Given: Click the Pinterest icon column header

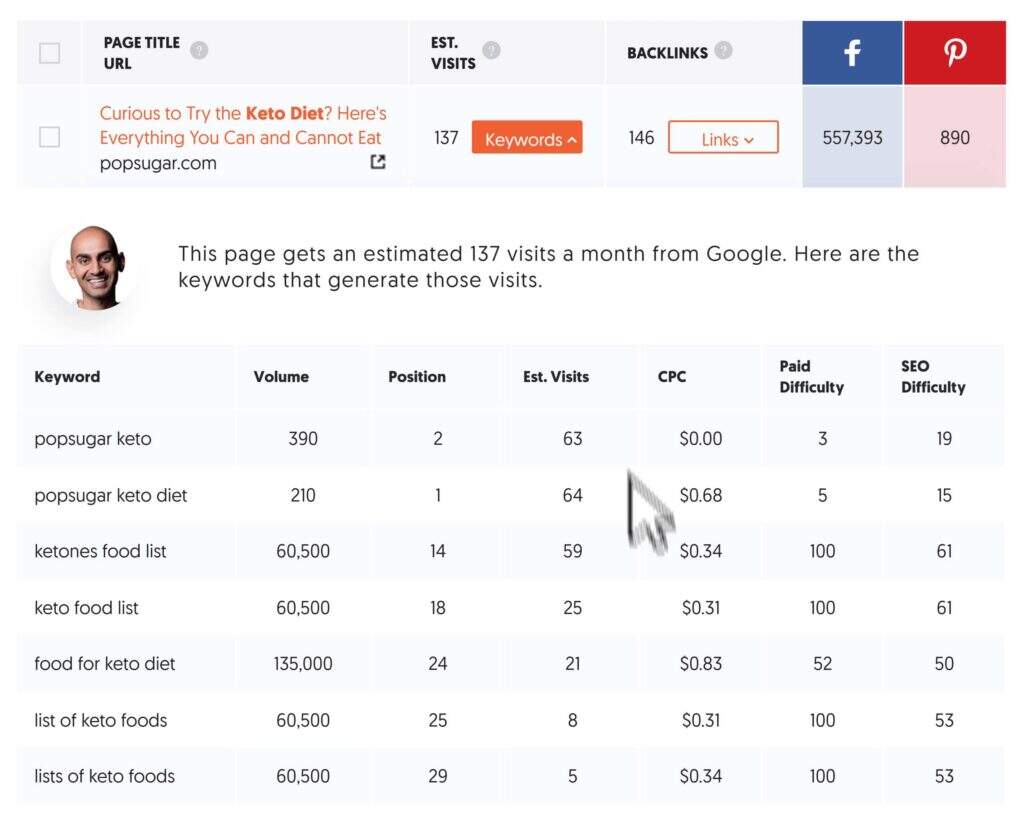Looking at the screenshot, I should pos(954,53).
